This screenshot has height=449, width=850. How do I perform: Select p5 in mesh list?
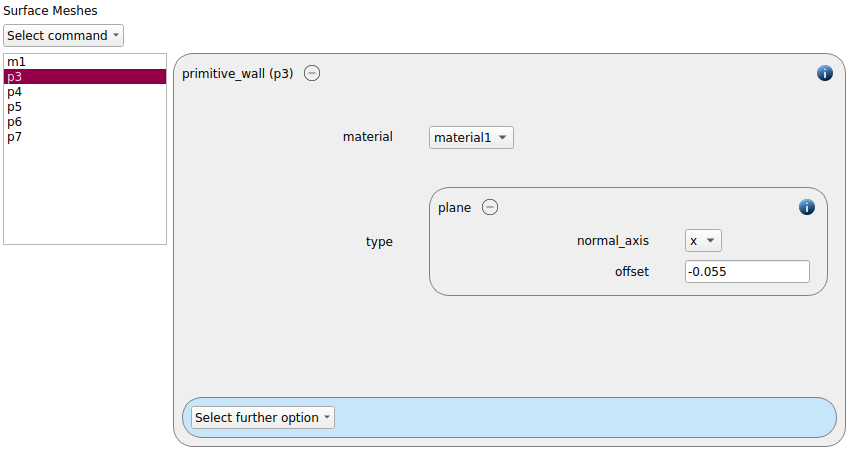85,107
